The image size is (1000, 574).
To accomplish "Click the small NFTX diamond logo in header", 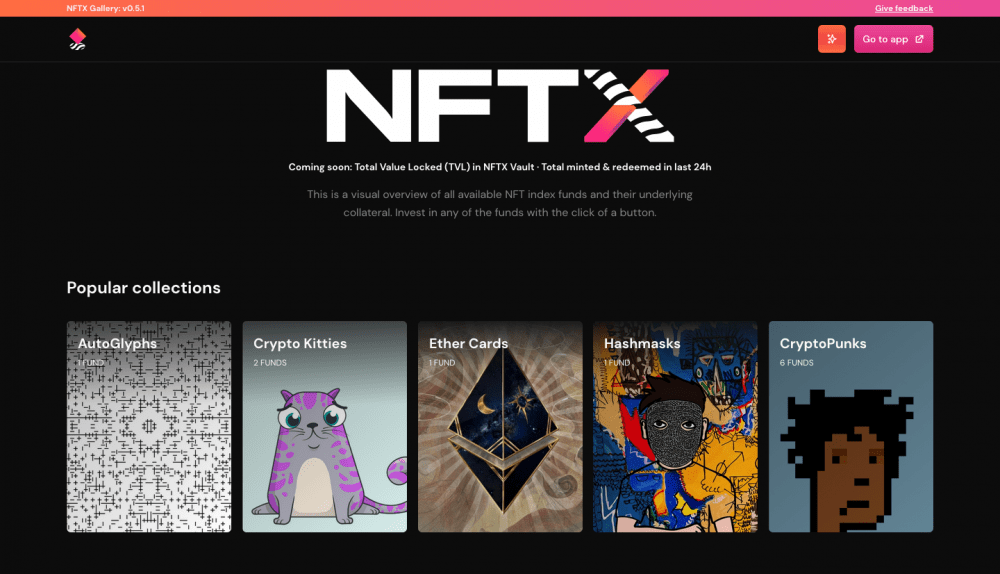I will [77, 39].
